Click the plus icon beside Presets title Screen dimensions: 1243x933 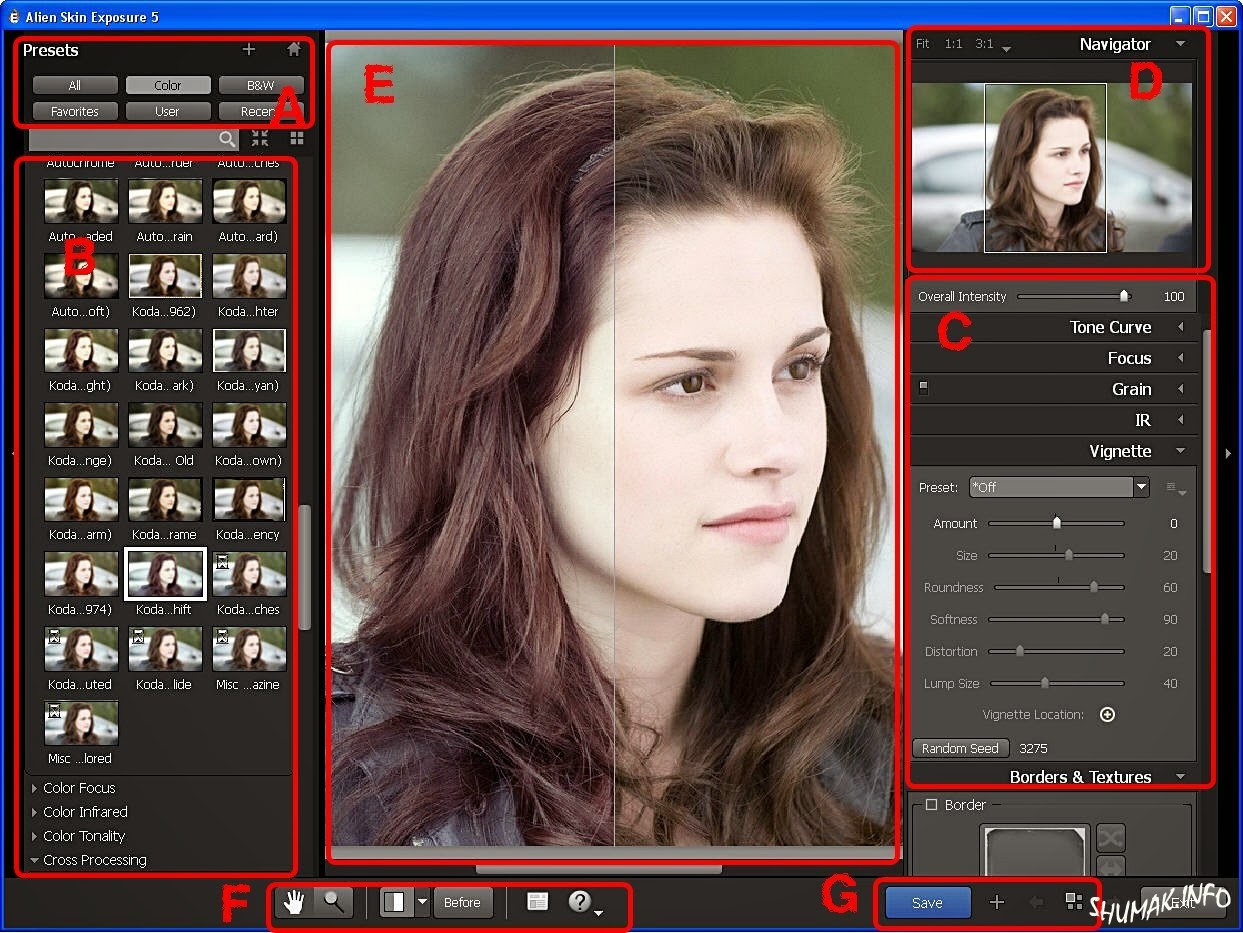tap(249, 49)
